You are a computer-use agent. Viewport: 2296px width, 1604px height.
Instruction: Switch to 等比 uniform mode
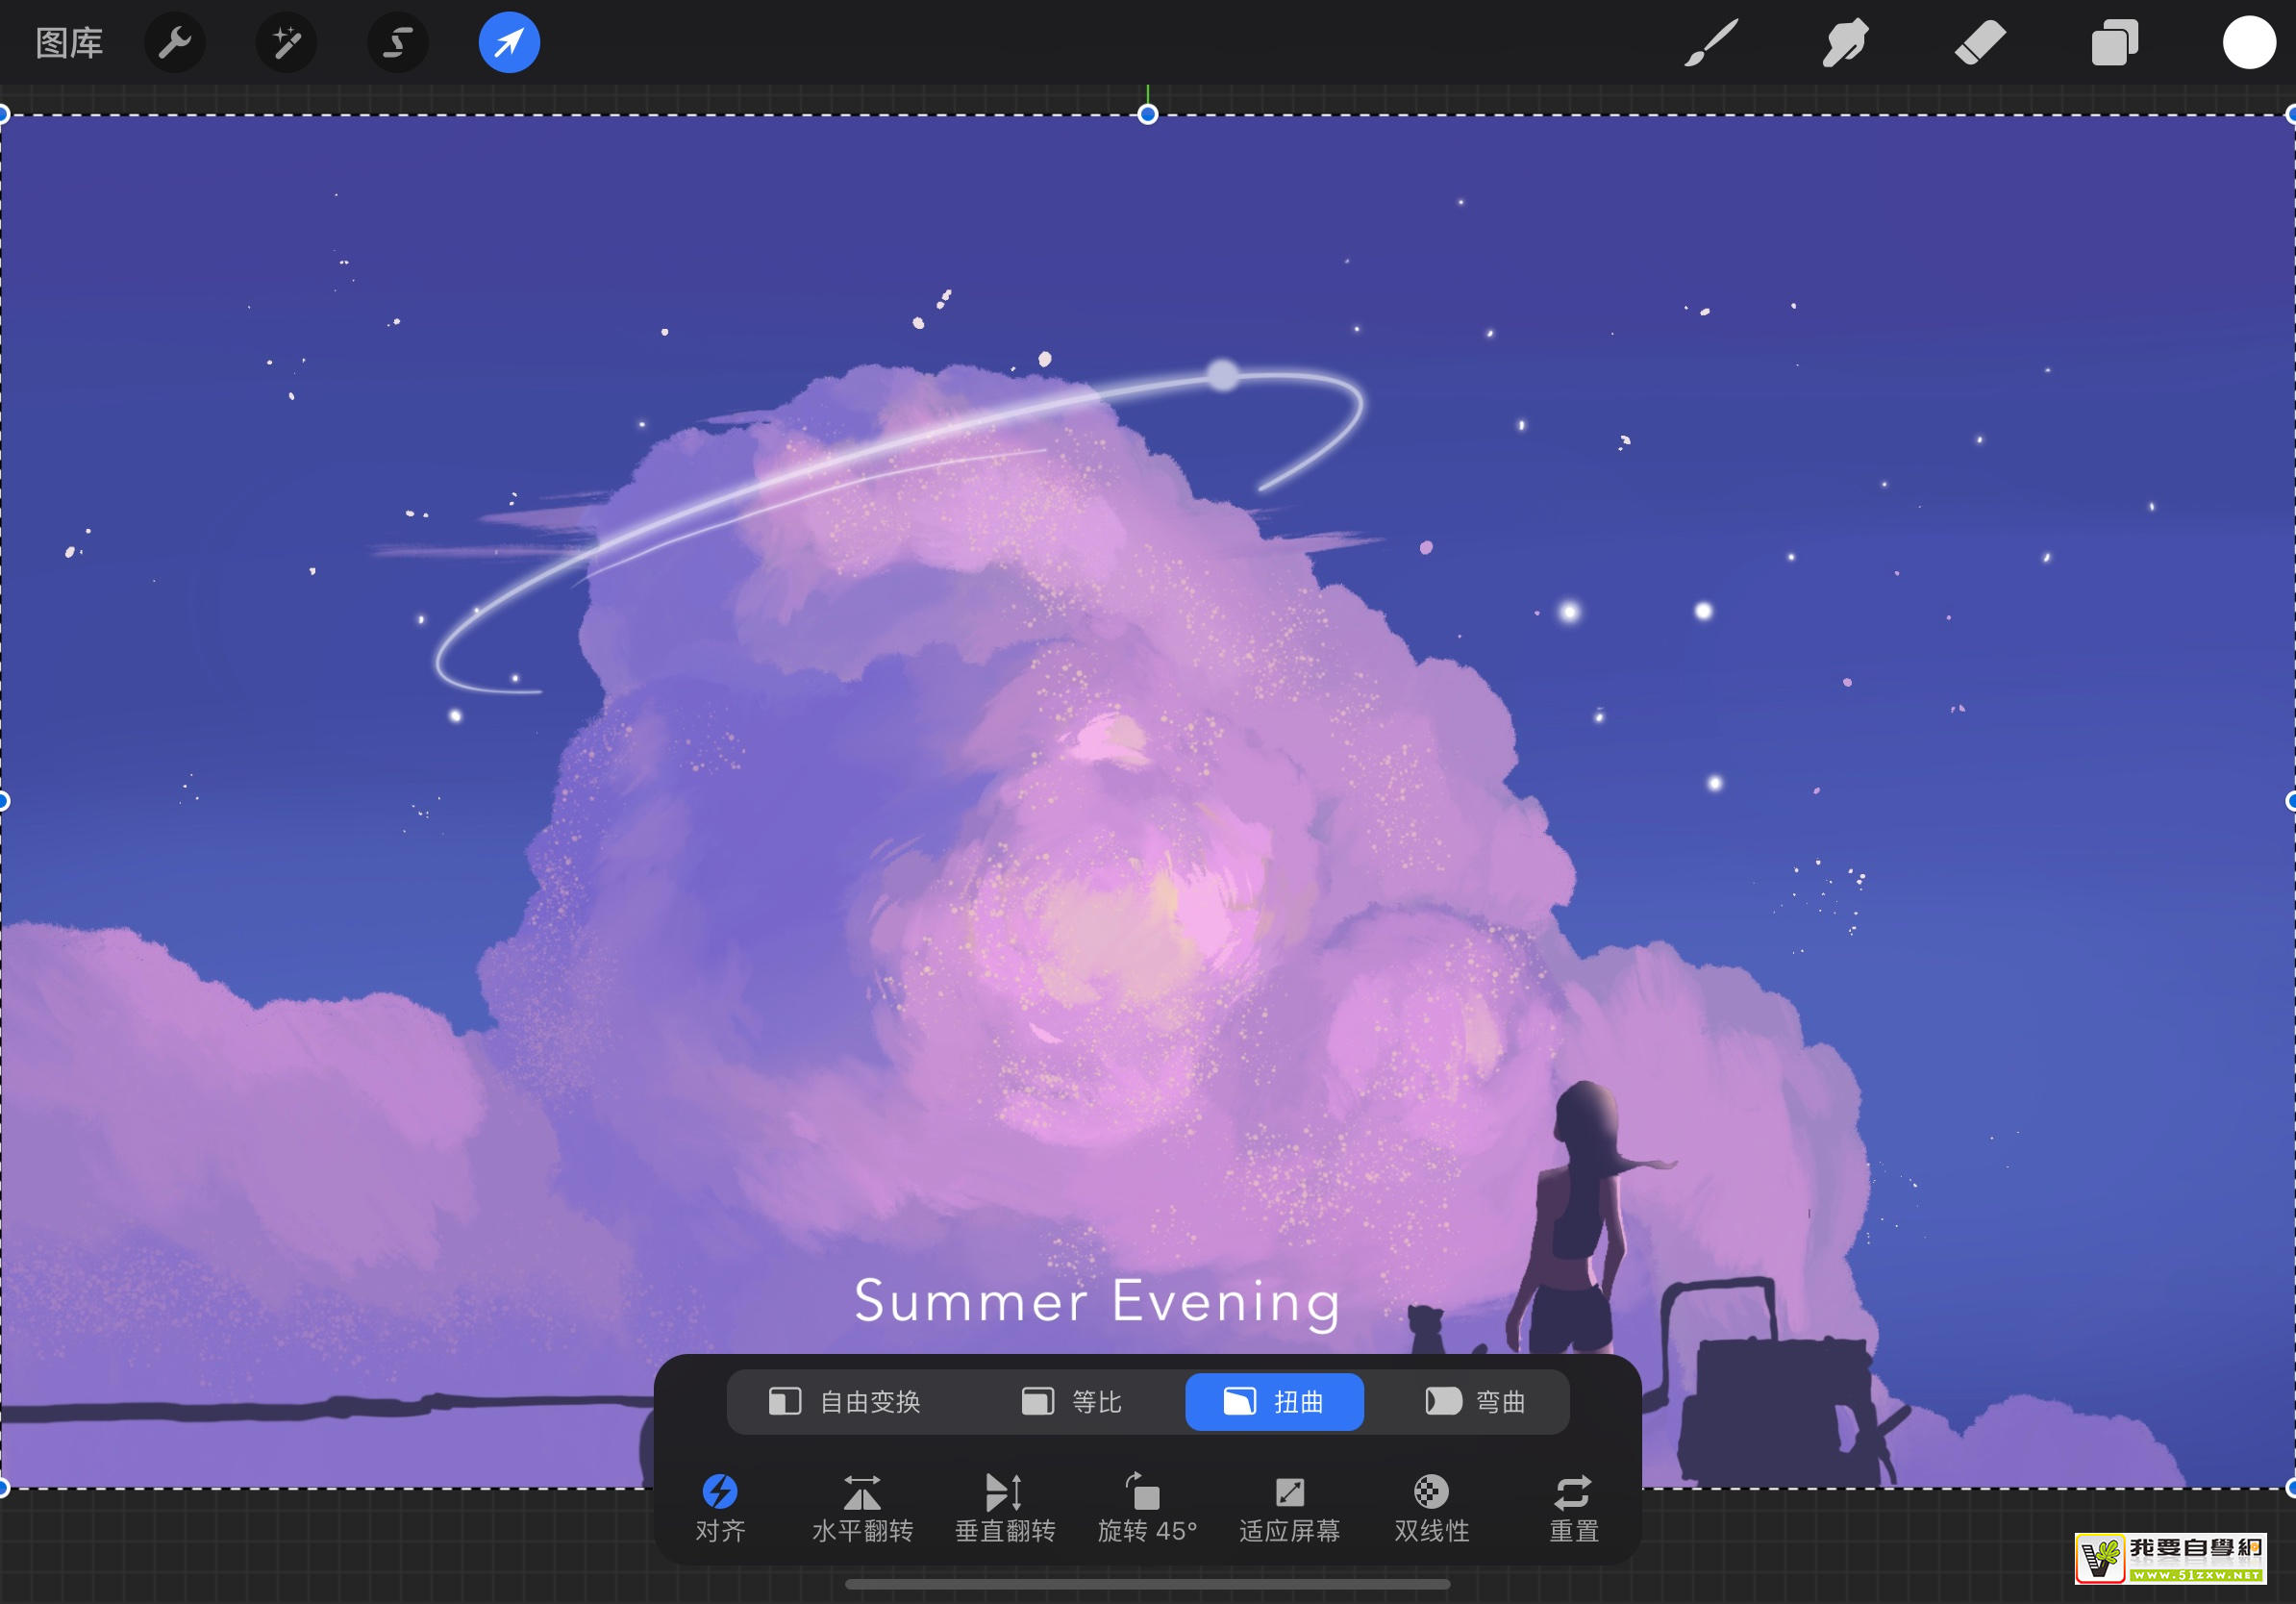click(1072, 1401)
